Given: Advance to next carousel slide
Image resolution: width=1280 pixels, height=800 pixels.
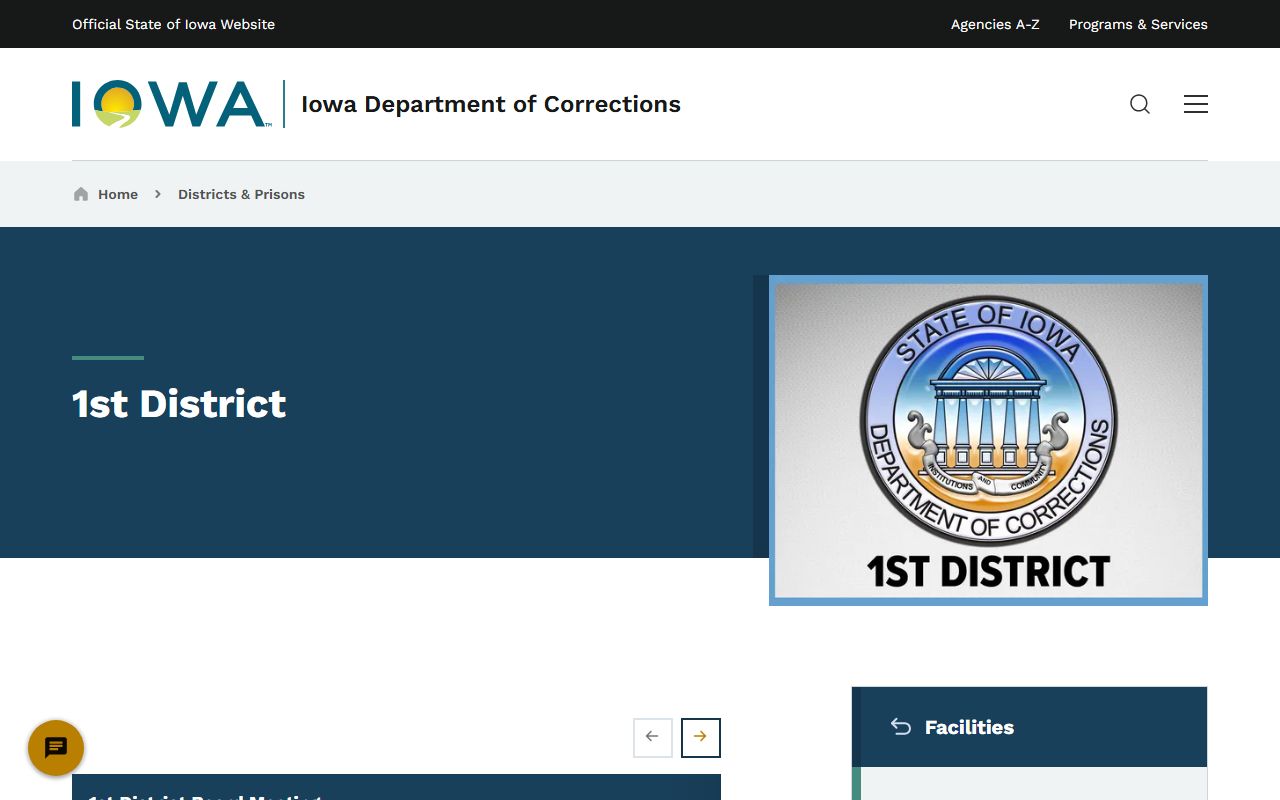Looking at the screenshot, I should pos(701,738).
